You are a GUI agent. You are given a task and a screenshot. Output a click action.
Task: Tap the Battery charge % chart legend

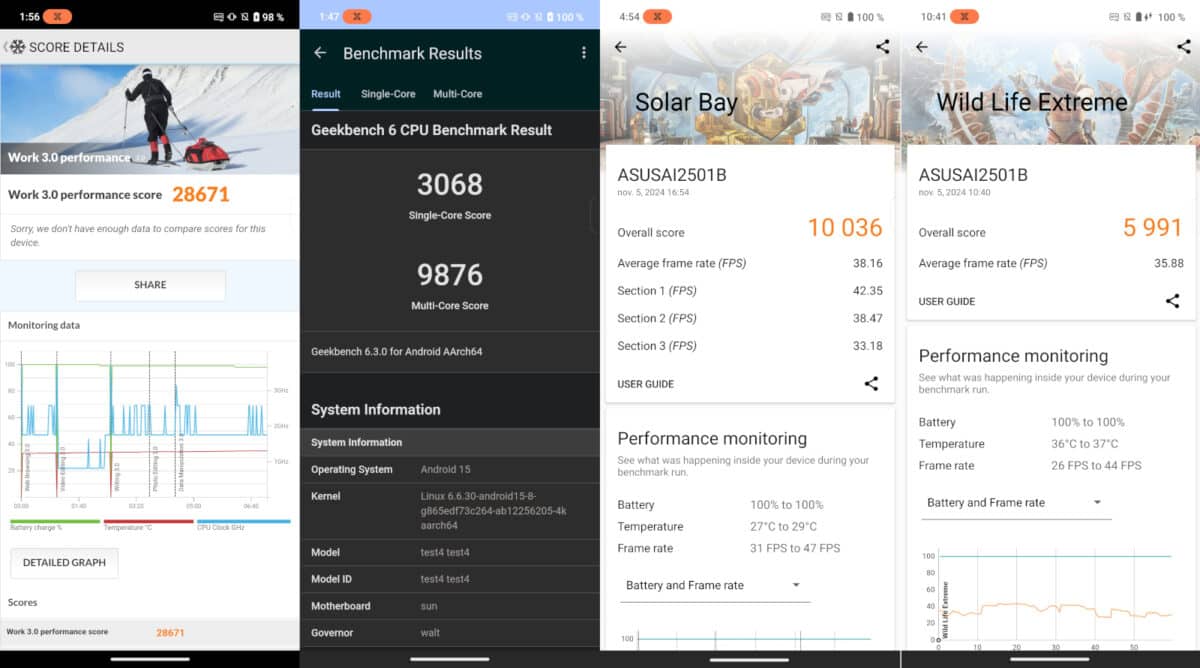click(55, 525)
